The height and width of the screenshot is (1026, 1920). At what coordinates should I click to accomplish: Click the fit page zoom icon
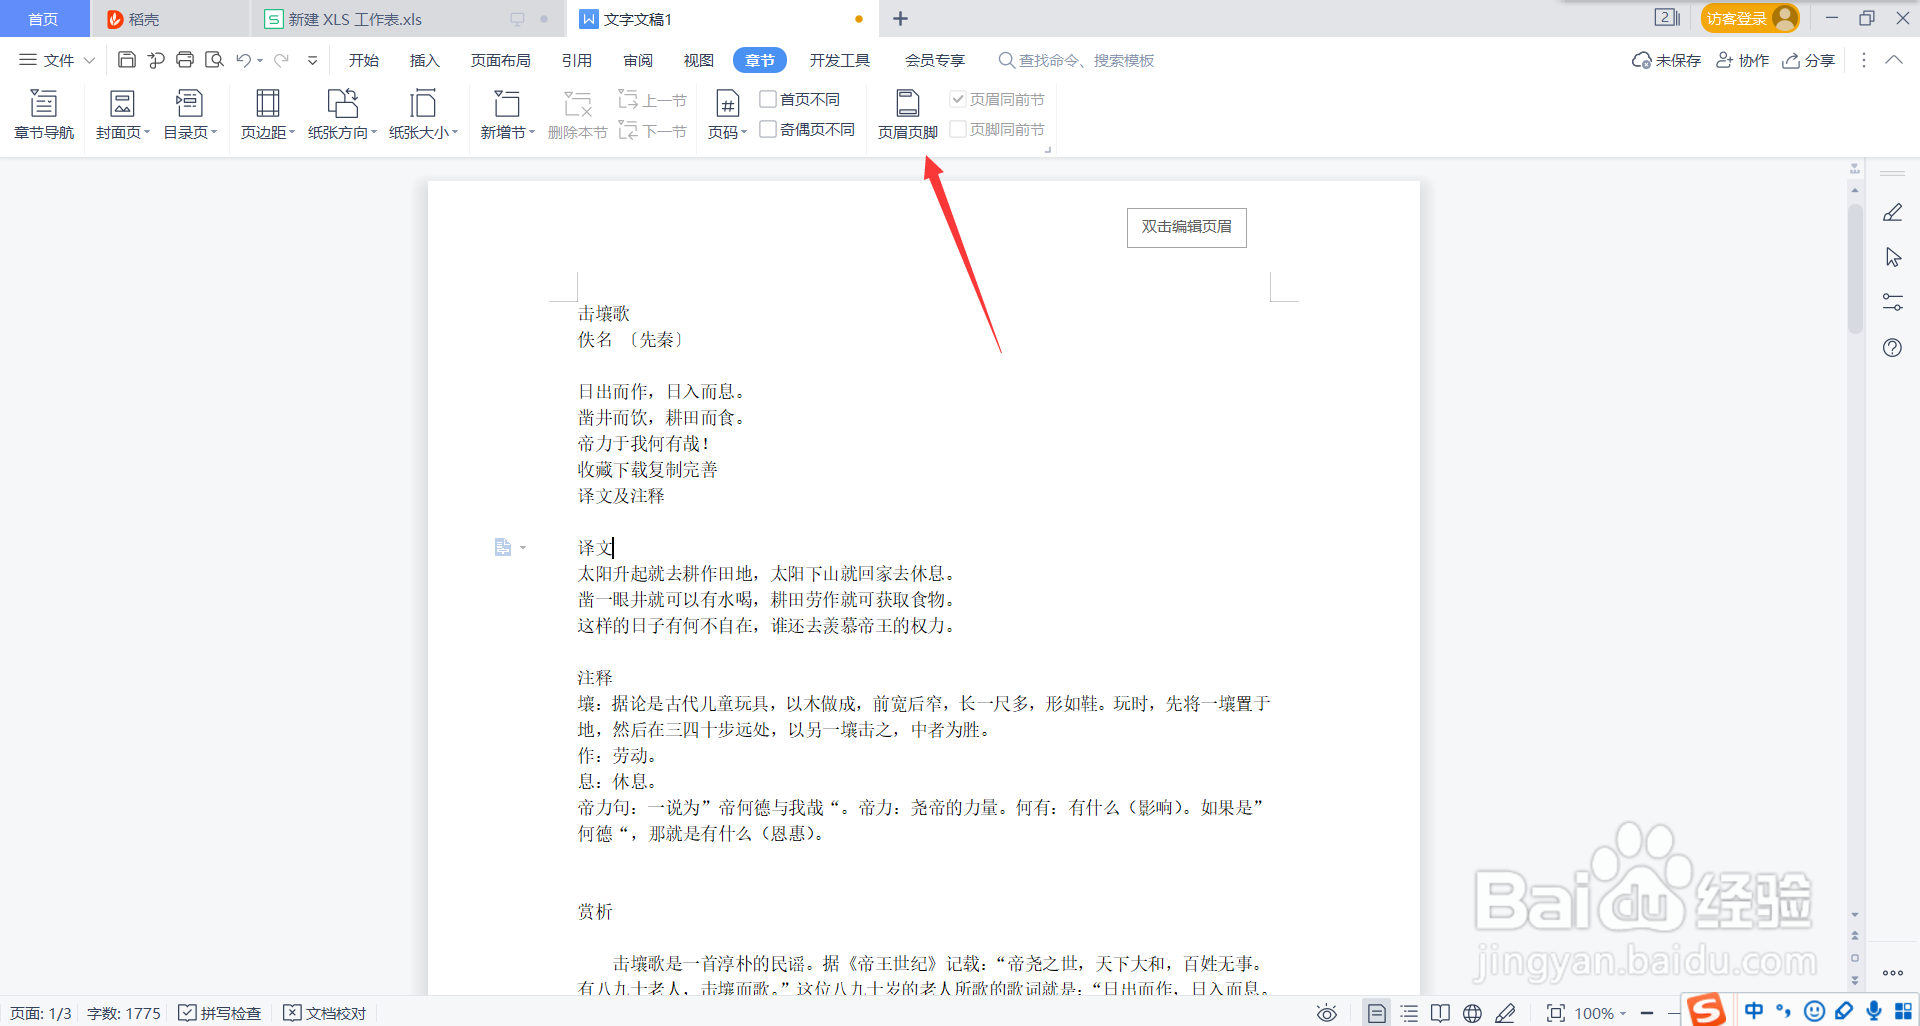coord(1555,1013)
